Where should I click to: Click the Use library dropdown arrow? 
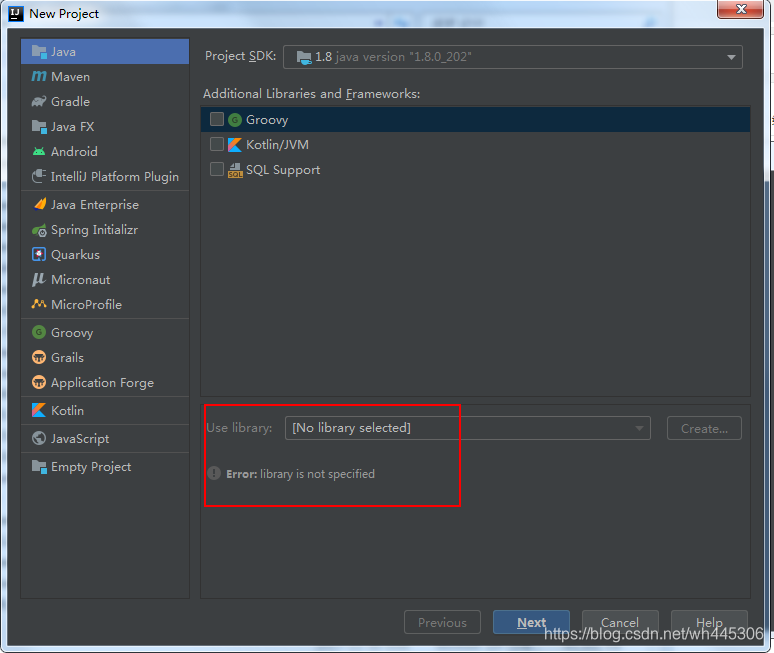[639, 428]
